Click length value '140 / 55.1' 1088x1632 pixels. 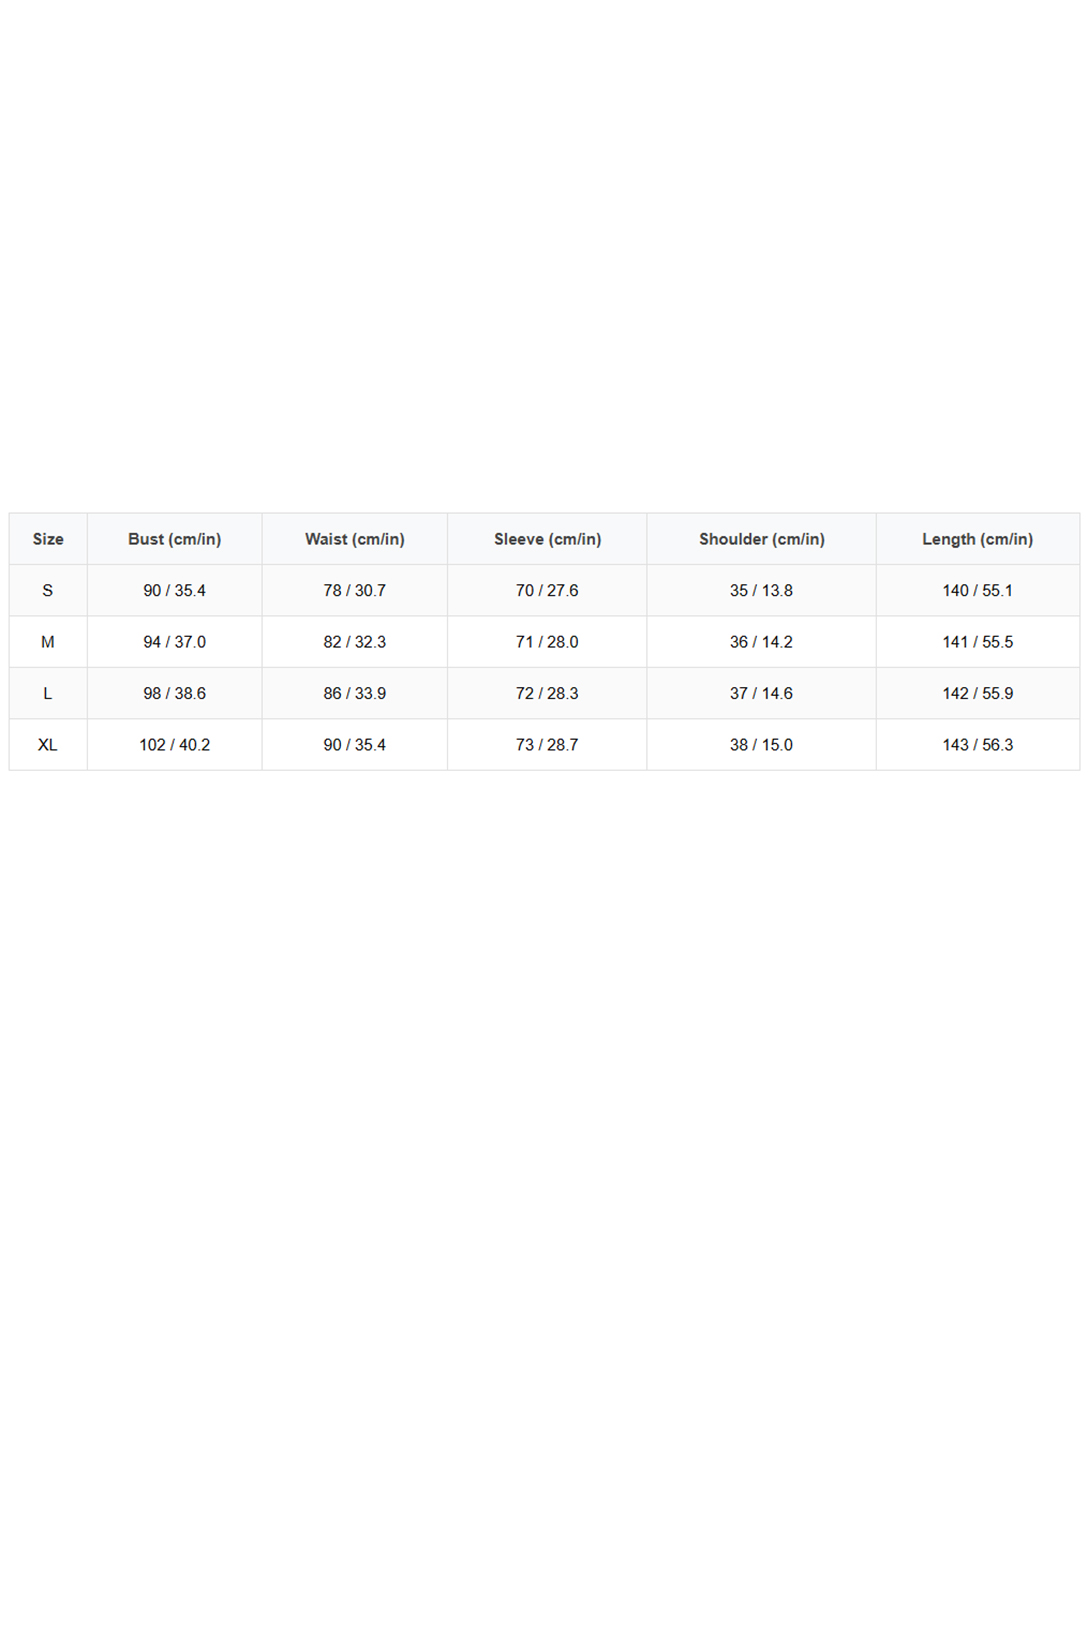tap(978, 591)
